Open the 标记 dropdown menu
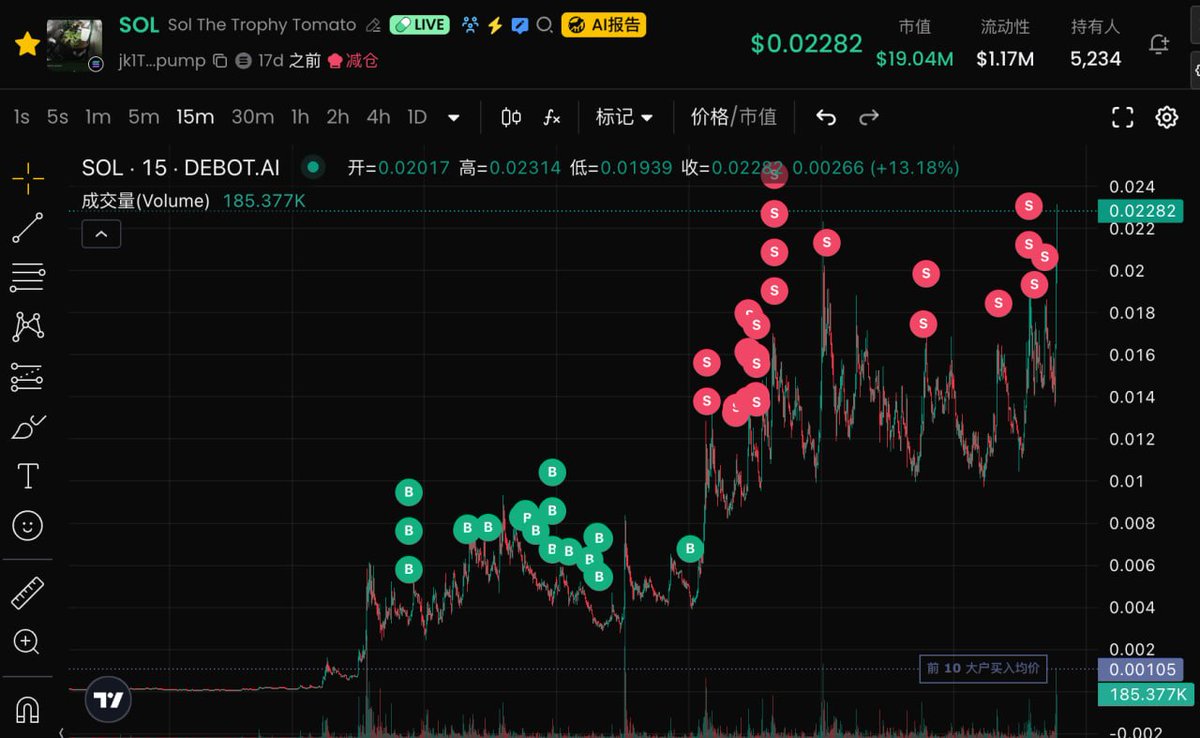 coord(624,117)
